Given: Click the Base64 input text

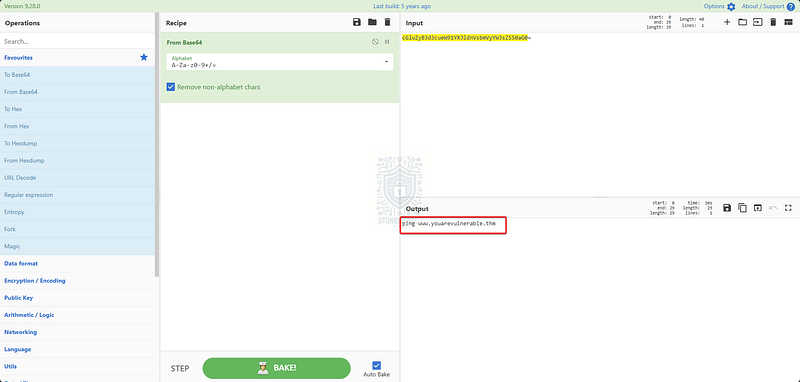Looking at the screenshot, I should click(466, 38).
